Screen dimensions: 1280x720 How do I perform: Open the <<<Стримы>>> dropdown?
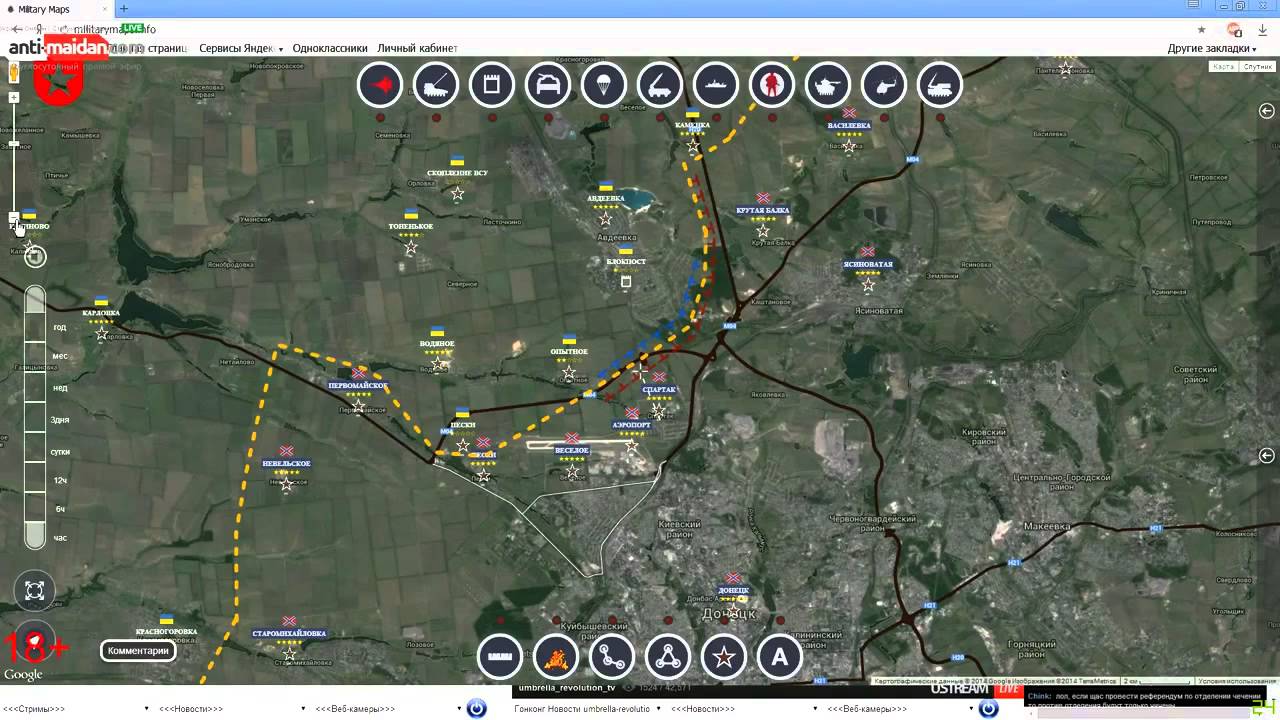[77, 709]
